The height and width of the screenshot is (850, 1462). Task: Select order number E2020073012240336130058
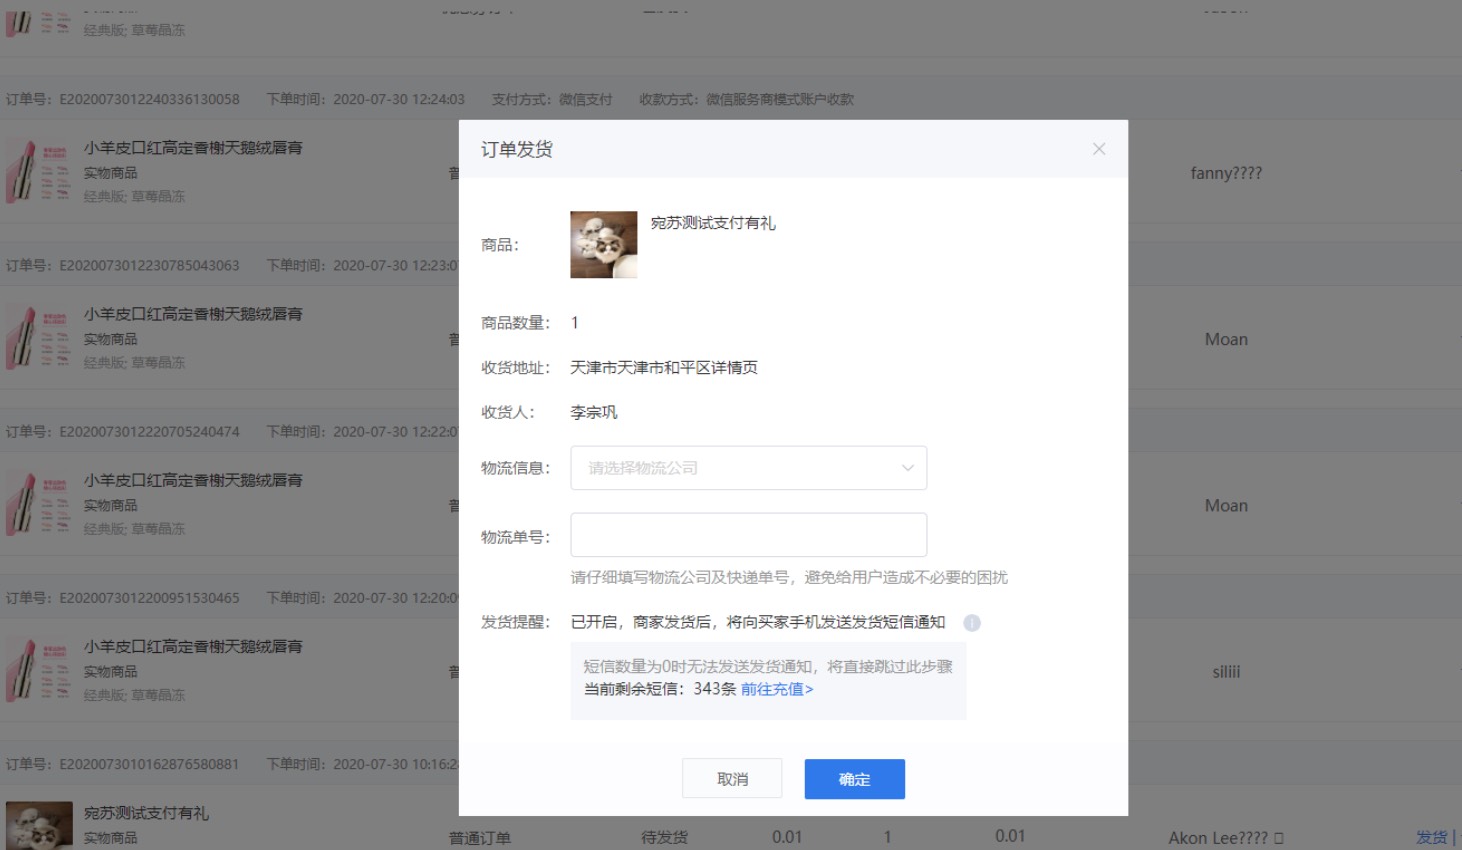click(150, 99)
